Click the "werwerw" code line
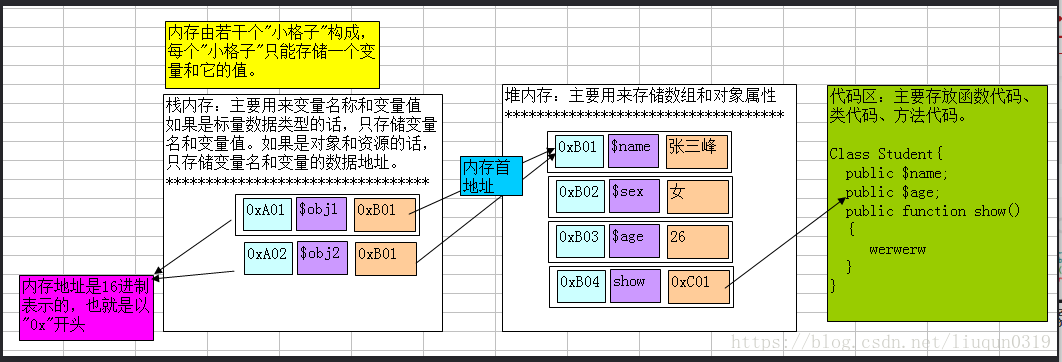 897,249
